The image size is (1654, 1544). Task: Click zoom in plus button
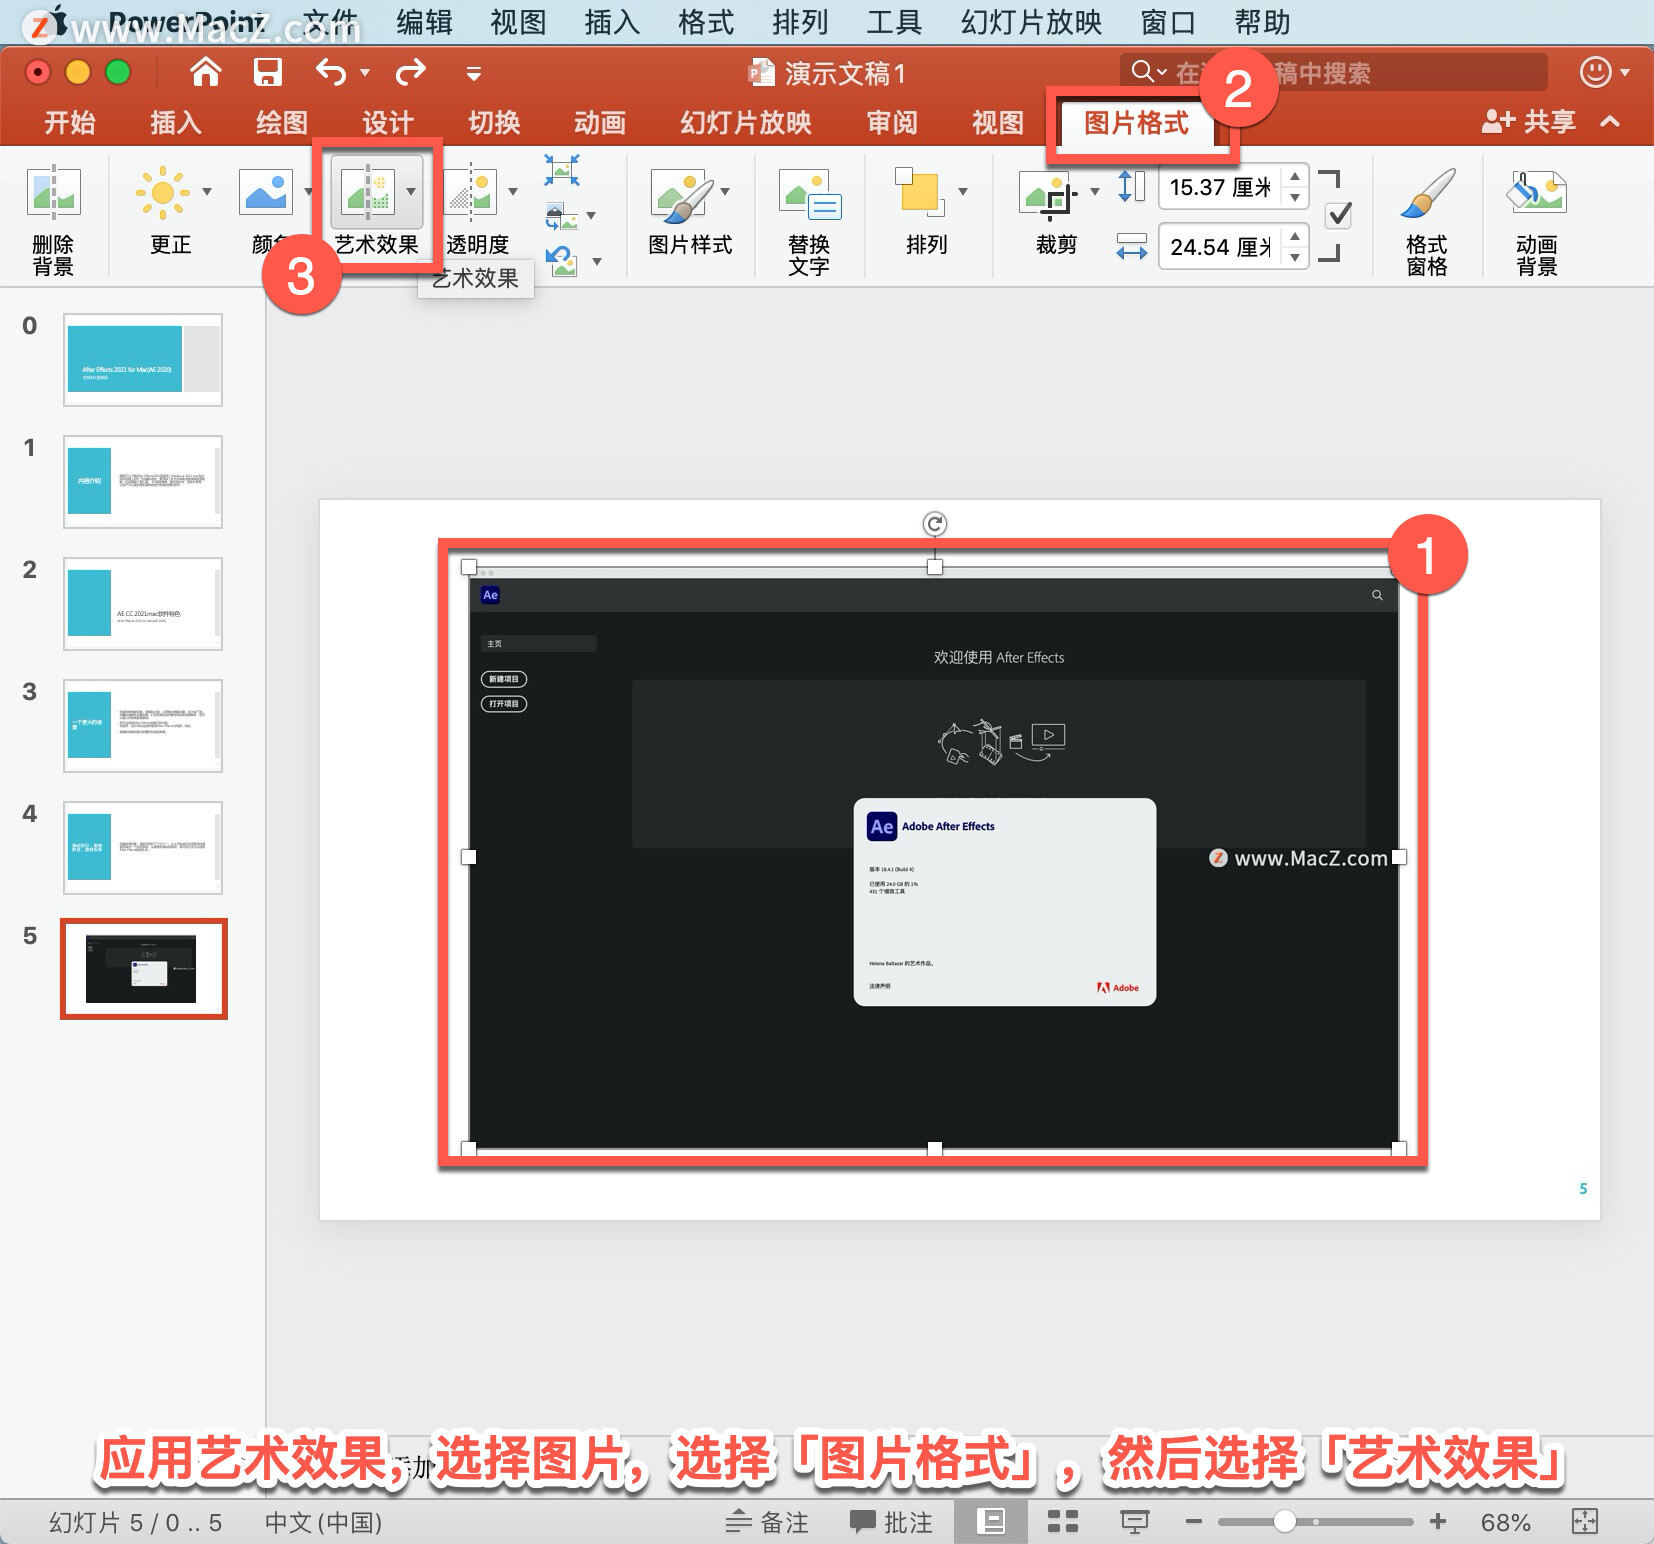(1438, 1522)
